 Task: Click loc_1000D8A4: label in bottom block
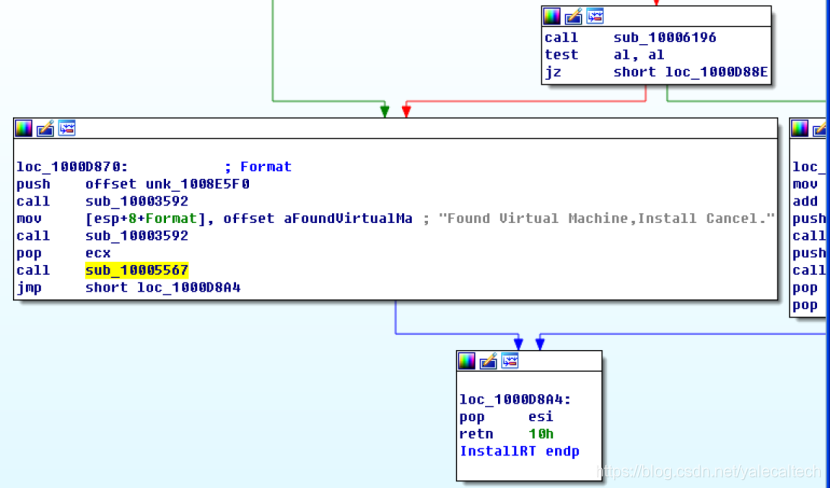[x=515, y=400]
